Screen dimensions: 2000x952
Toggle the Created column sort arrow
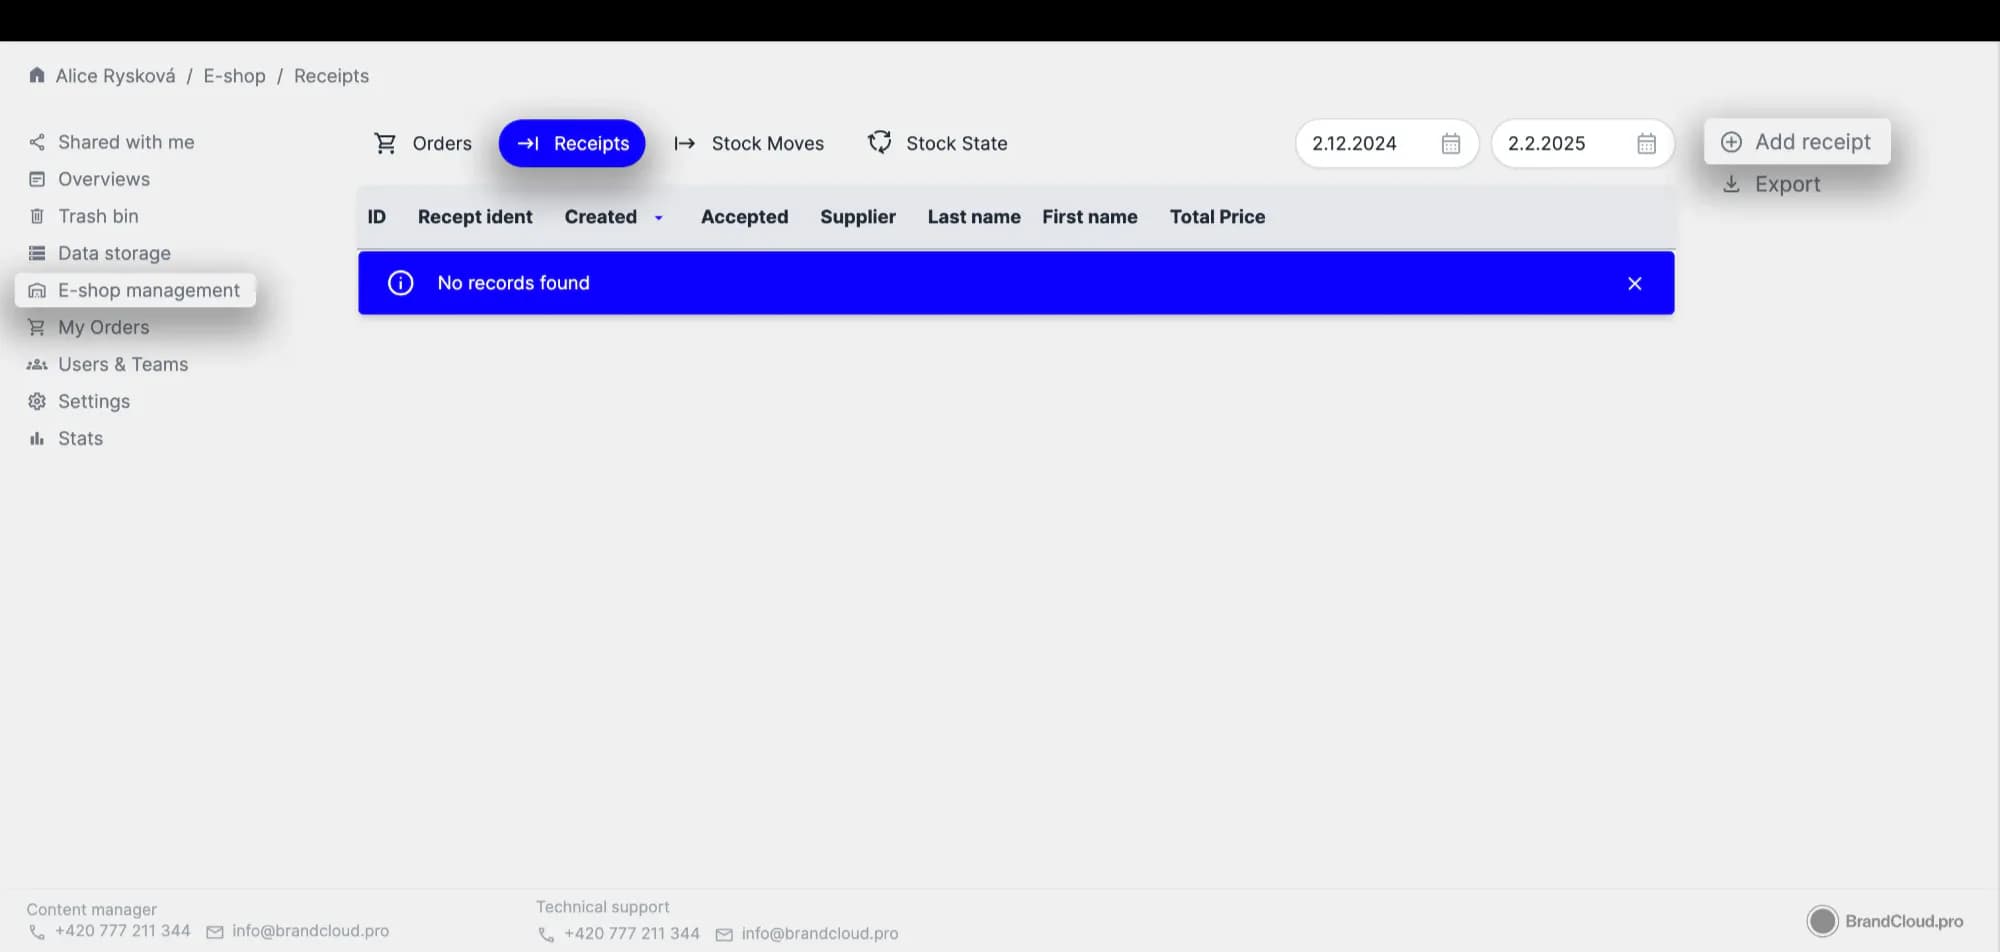(x=659, y=218)
